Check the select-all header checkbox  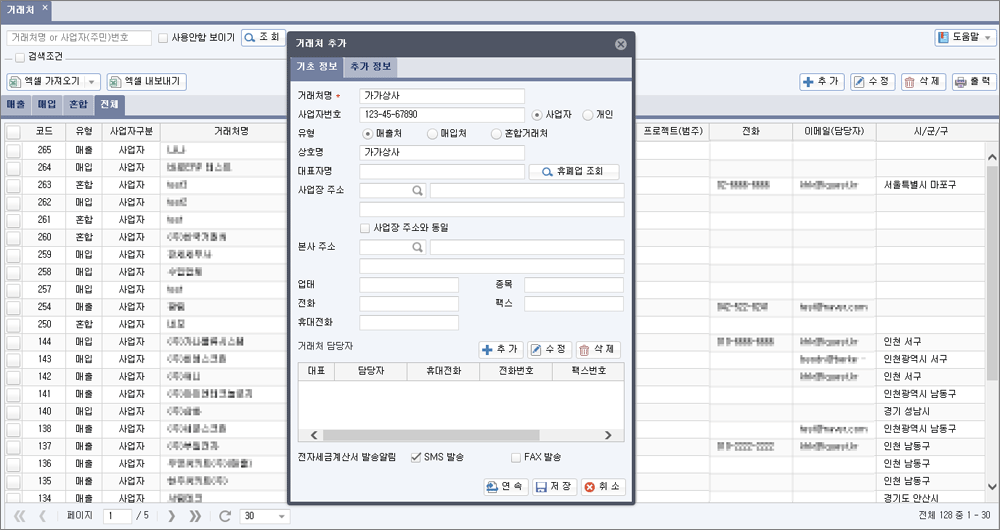[x=13, y=132]
